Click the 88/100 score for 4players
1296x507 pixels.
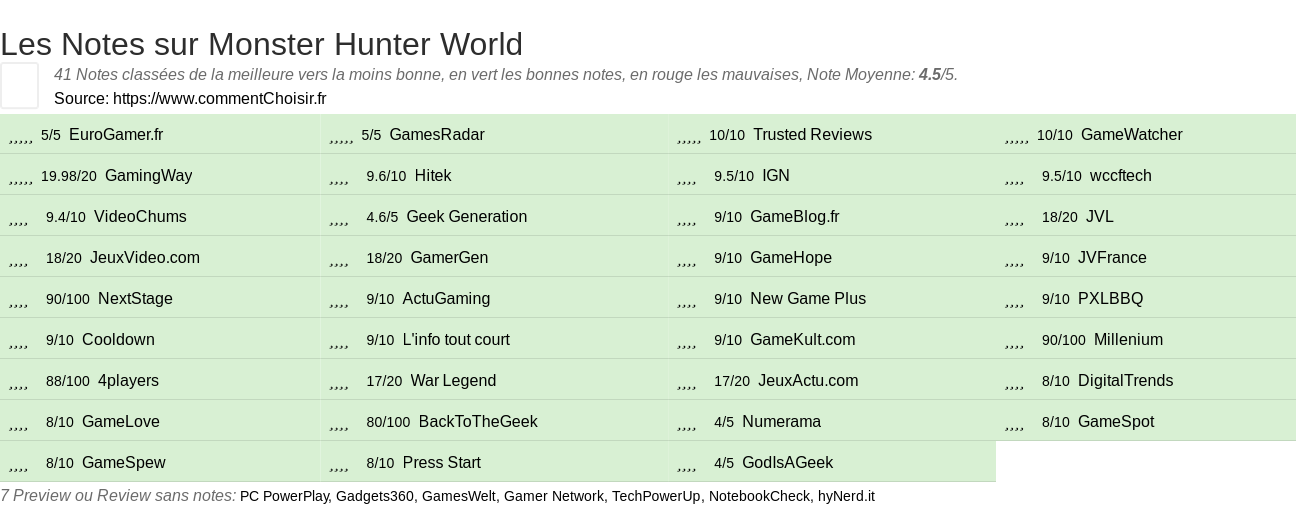[x=68, y=382]
